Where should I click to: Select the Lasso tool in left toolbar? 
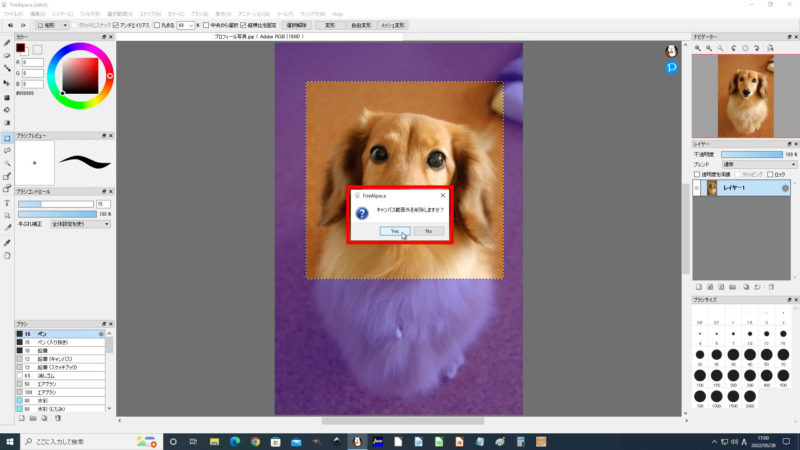point(7,151)
